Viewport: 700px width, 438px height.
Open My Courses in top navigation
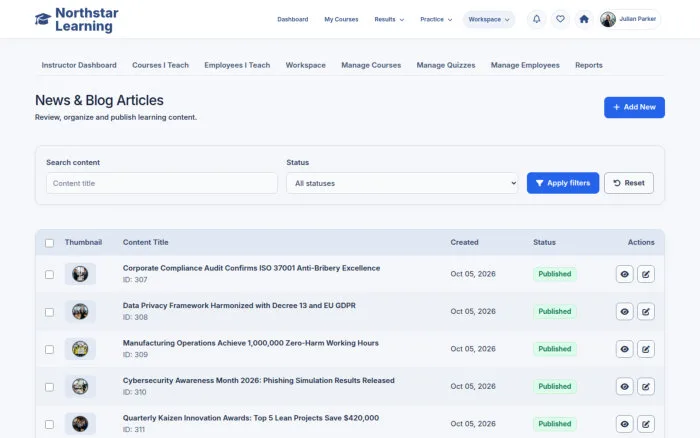[341, 19]
